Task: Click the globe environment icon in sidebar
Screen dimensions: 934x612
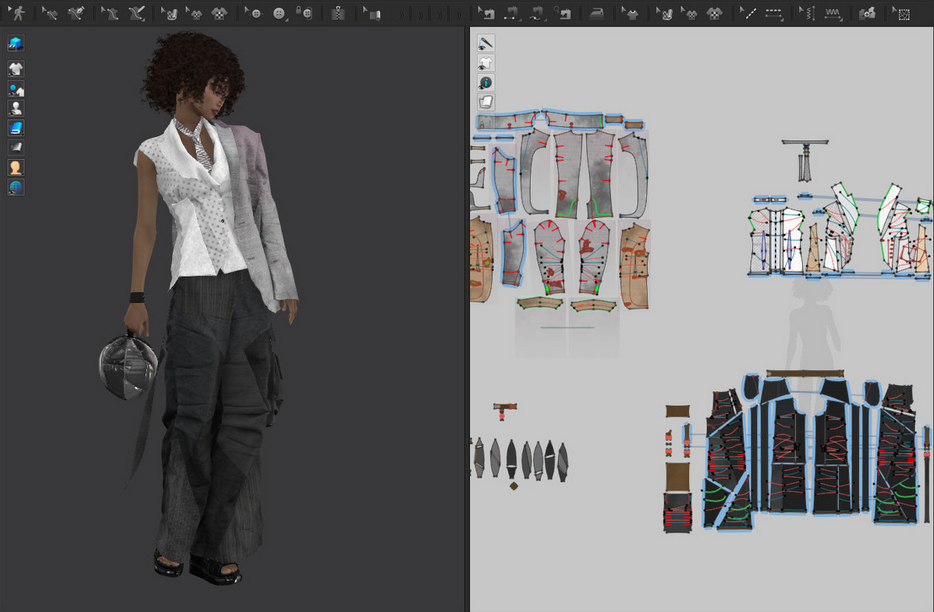Action: click(x=16, y=187)
